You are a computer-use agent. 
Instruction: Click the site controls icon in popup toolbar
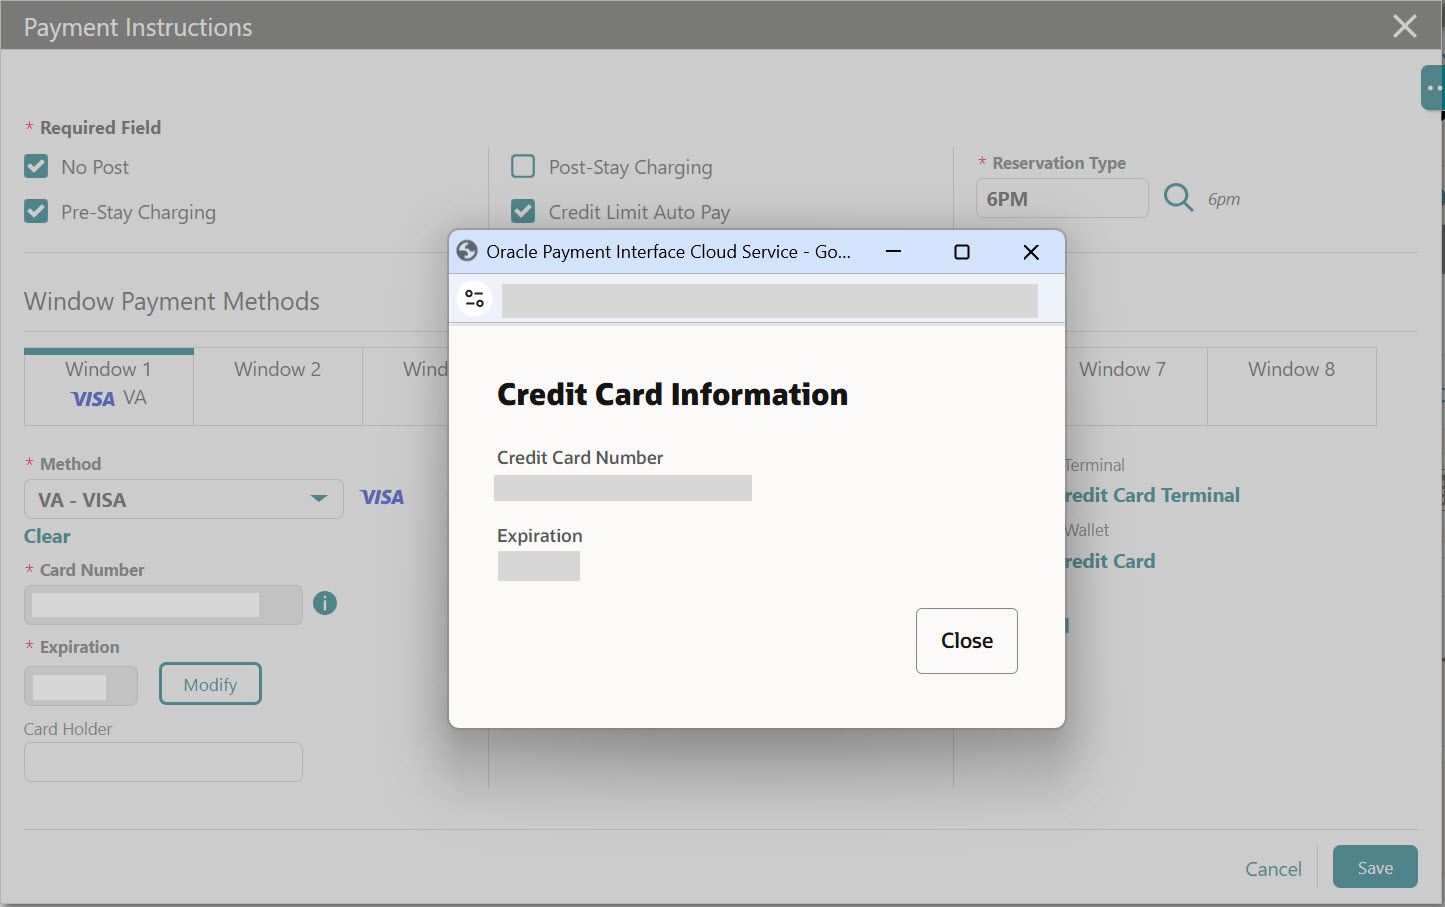pos(474,298)
